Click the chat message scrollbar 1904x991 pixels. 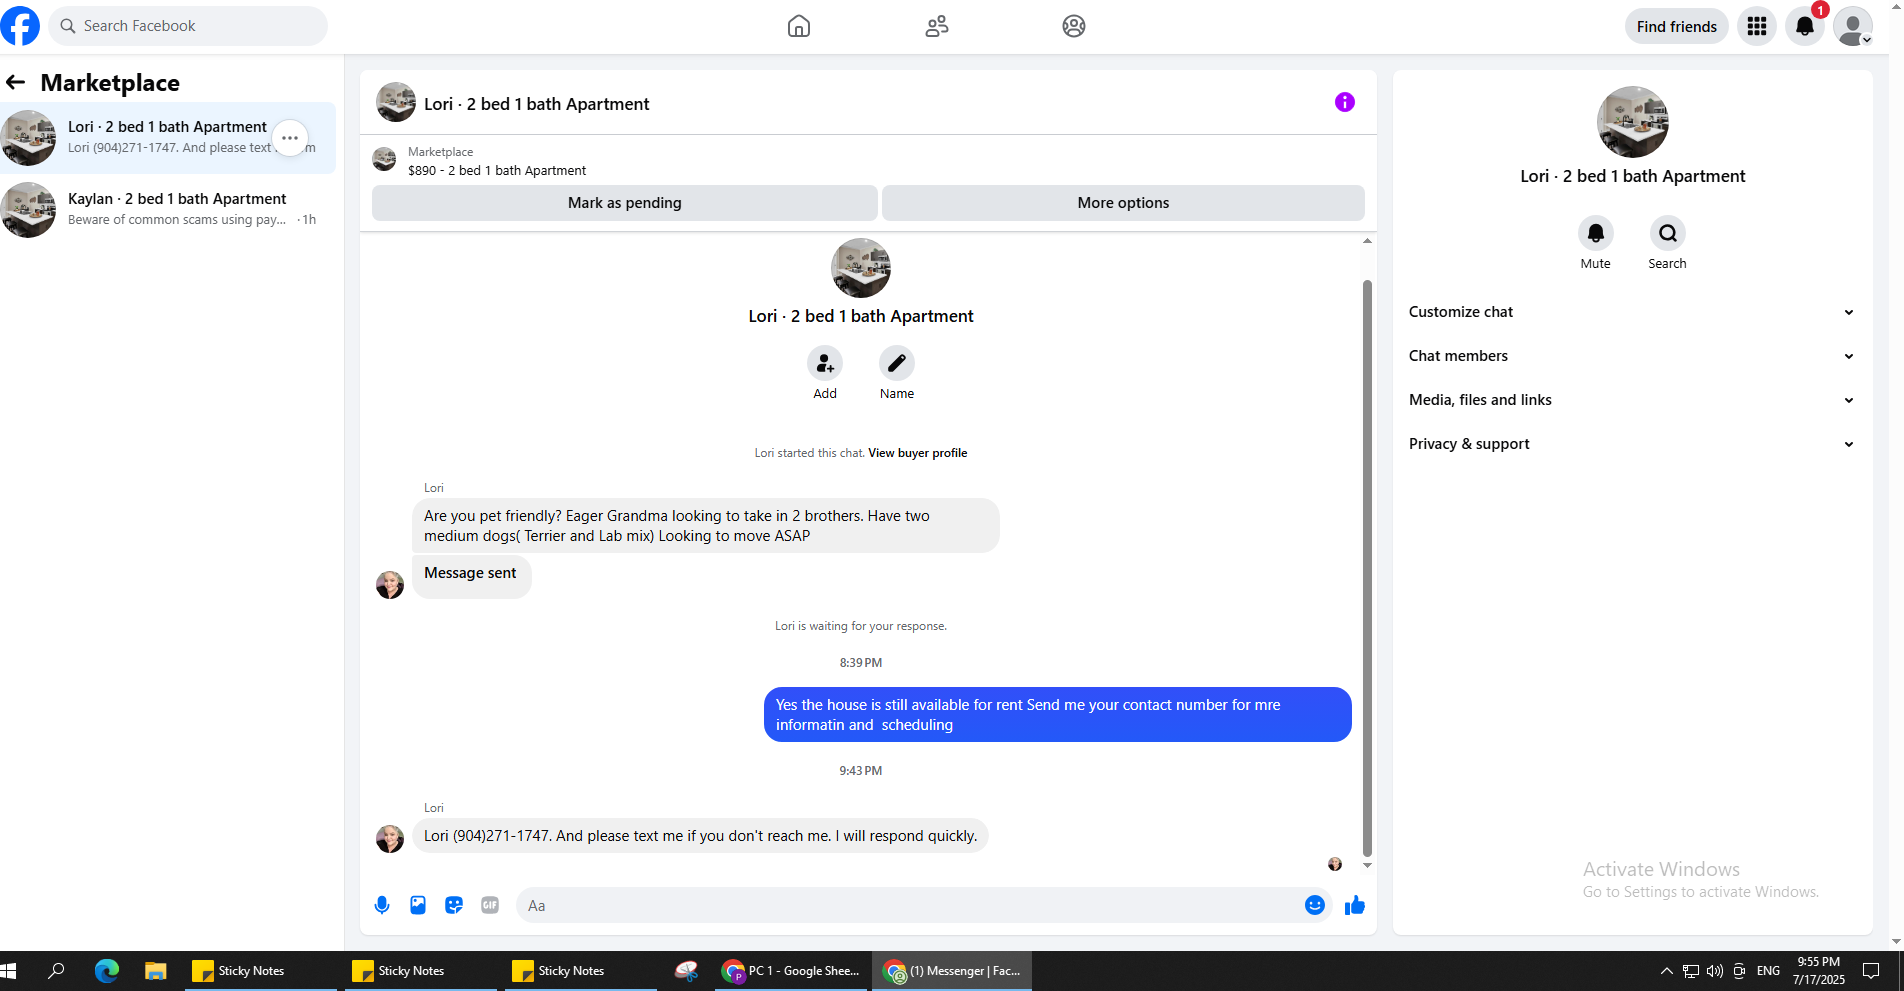[1367, 568]
